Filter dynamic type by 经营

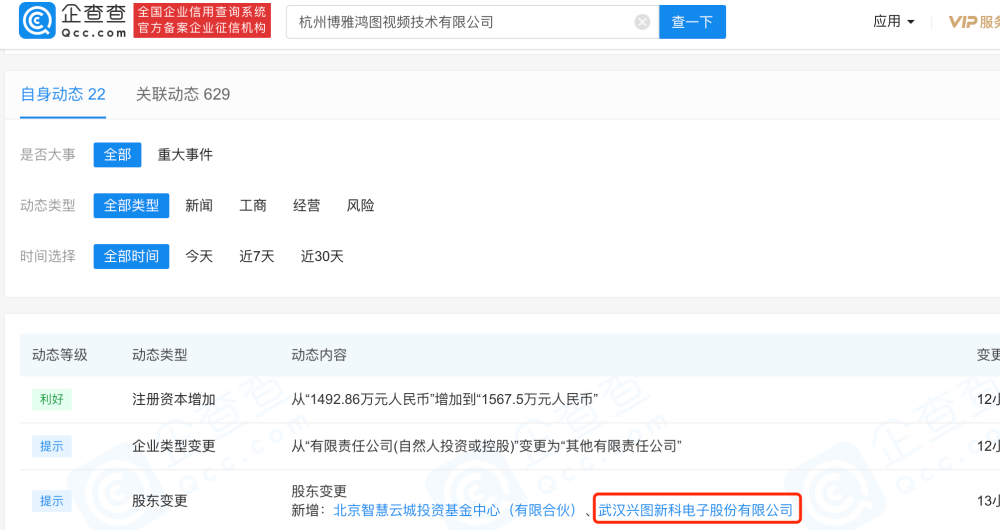(307, 205)
